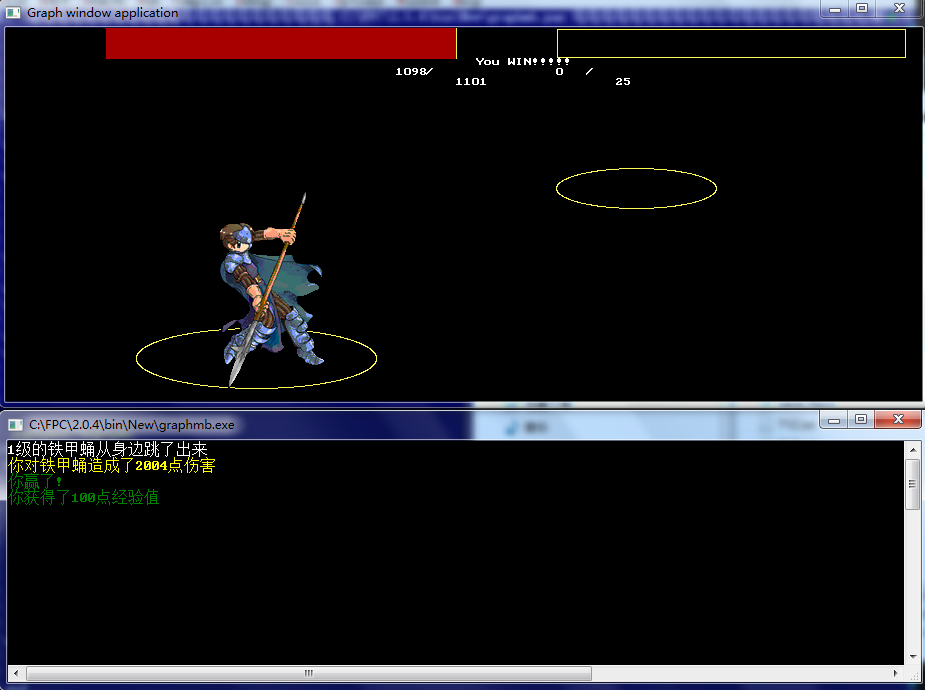Viewport: 925px width, 690px height.
Task: Click the graphmb.exe console window icon
Action: pyautogui.click(x=15, y=425)
